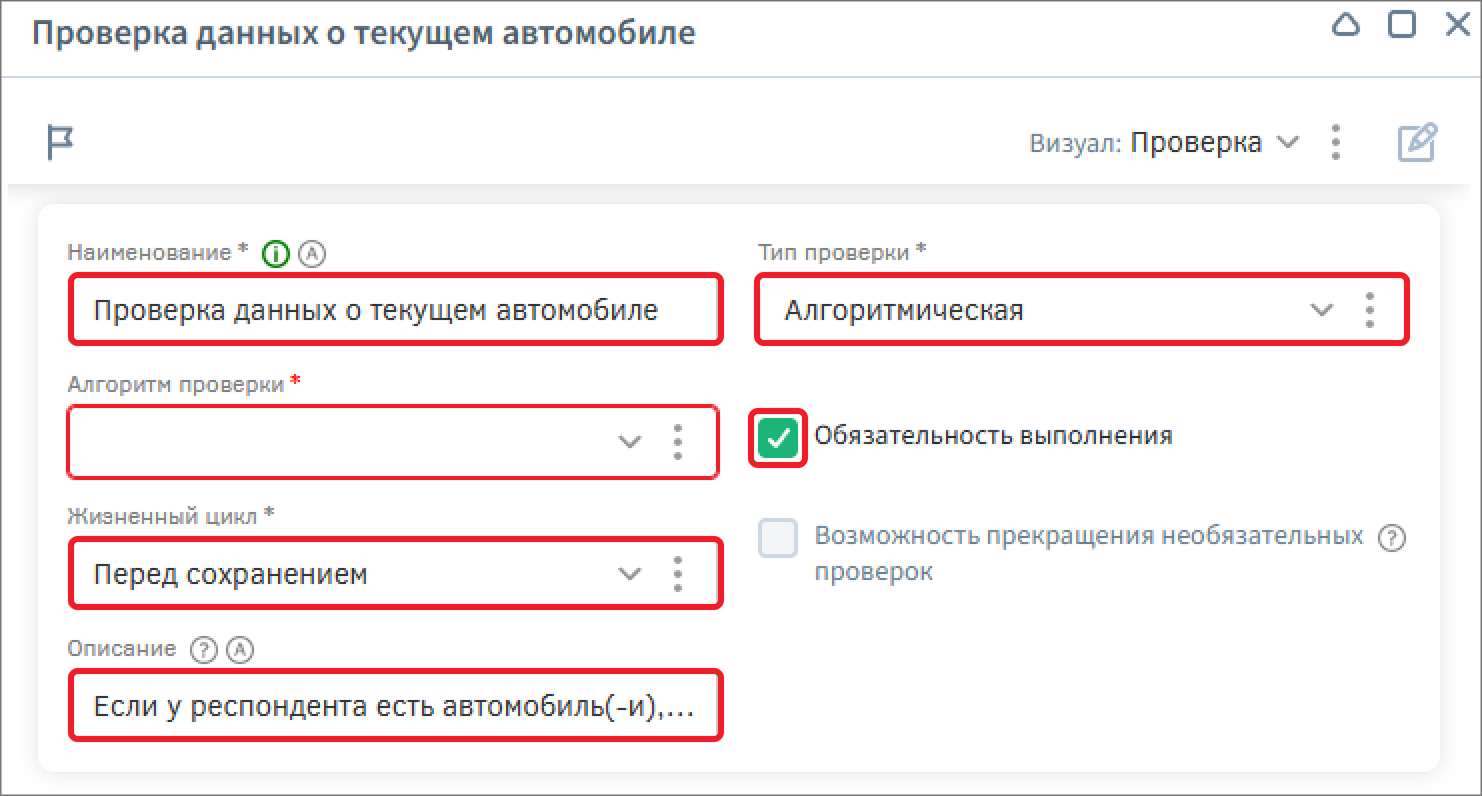
Task: Expand the Алгоритм проверки dropdown arrow
Action: (x=629, y=441)
